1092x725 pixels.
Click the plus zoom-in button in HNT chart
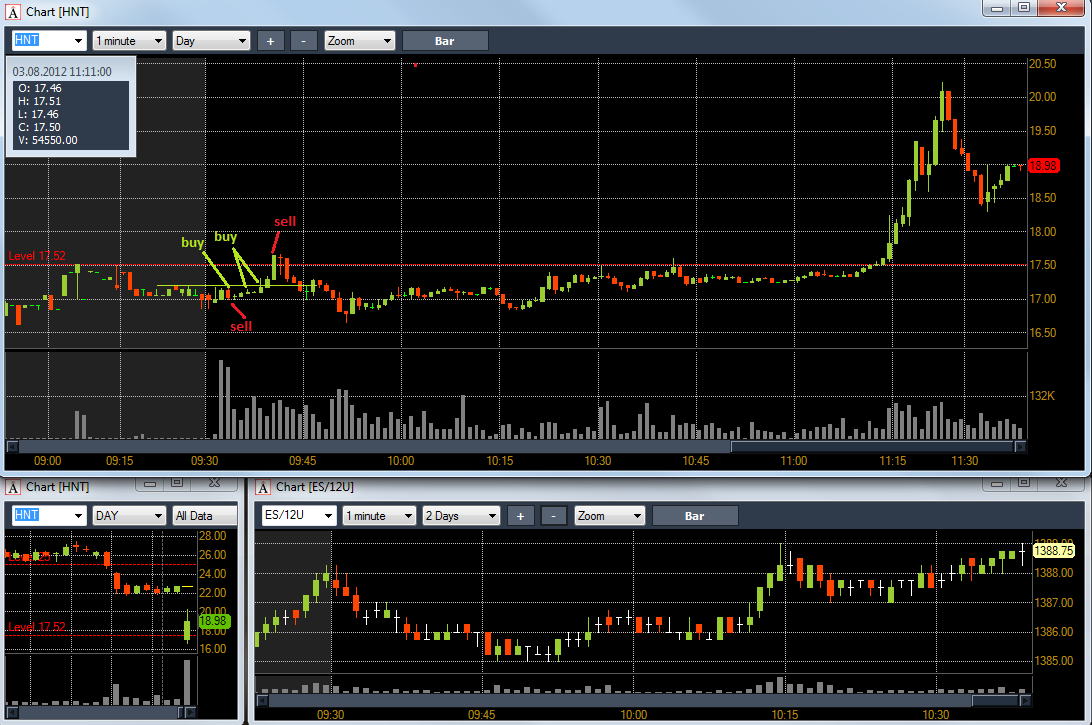click(x=270, y=40)
